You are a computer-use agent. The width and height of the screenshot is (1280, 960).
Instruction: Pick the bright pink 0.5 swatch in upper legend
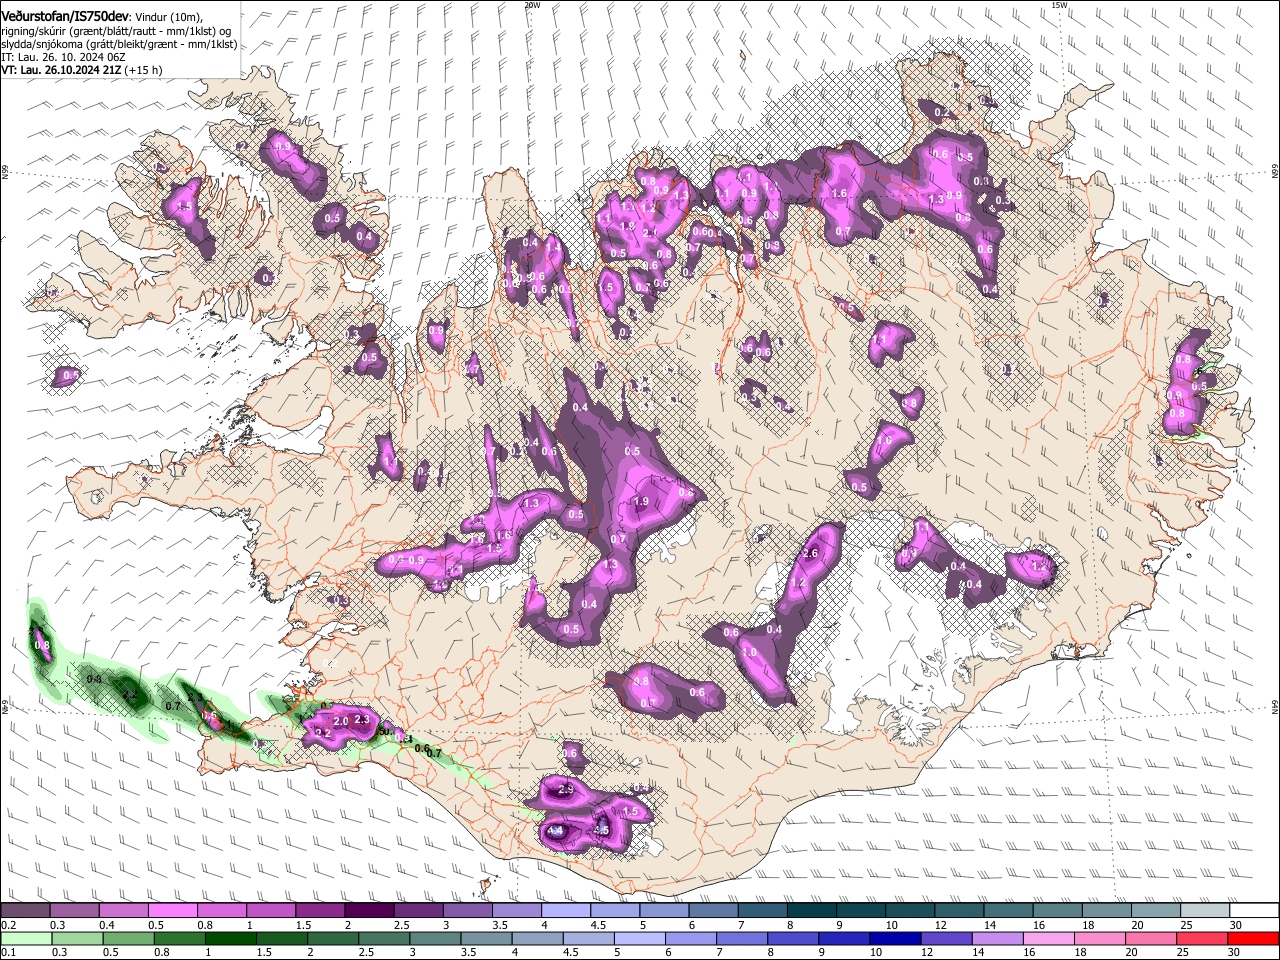tap(172, 911)
